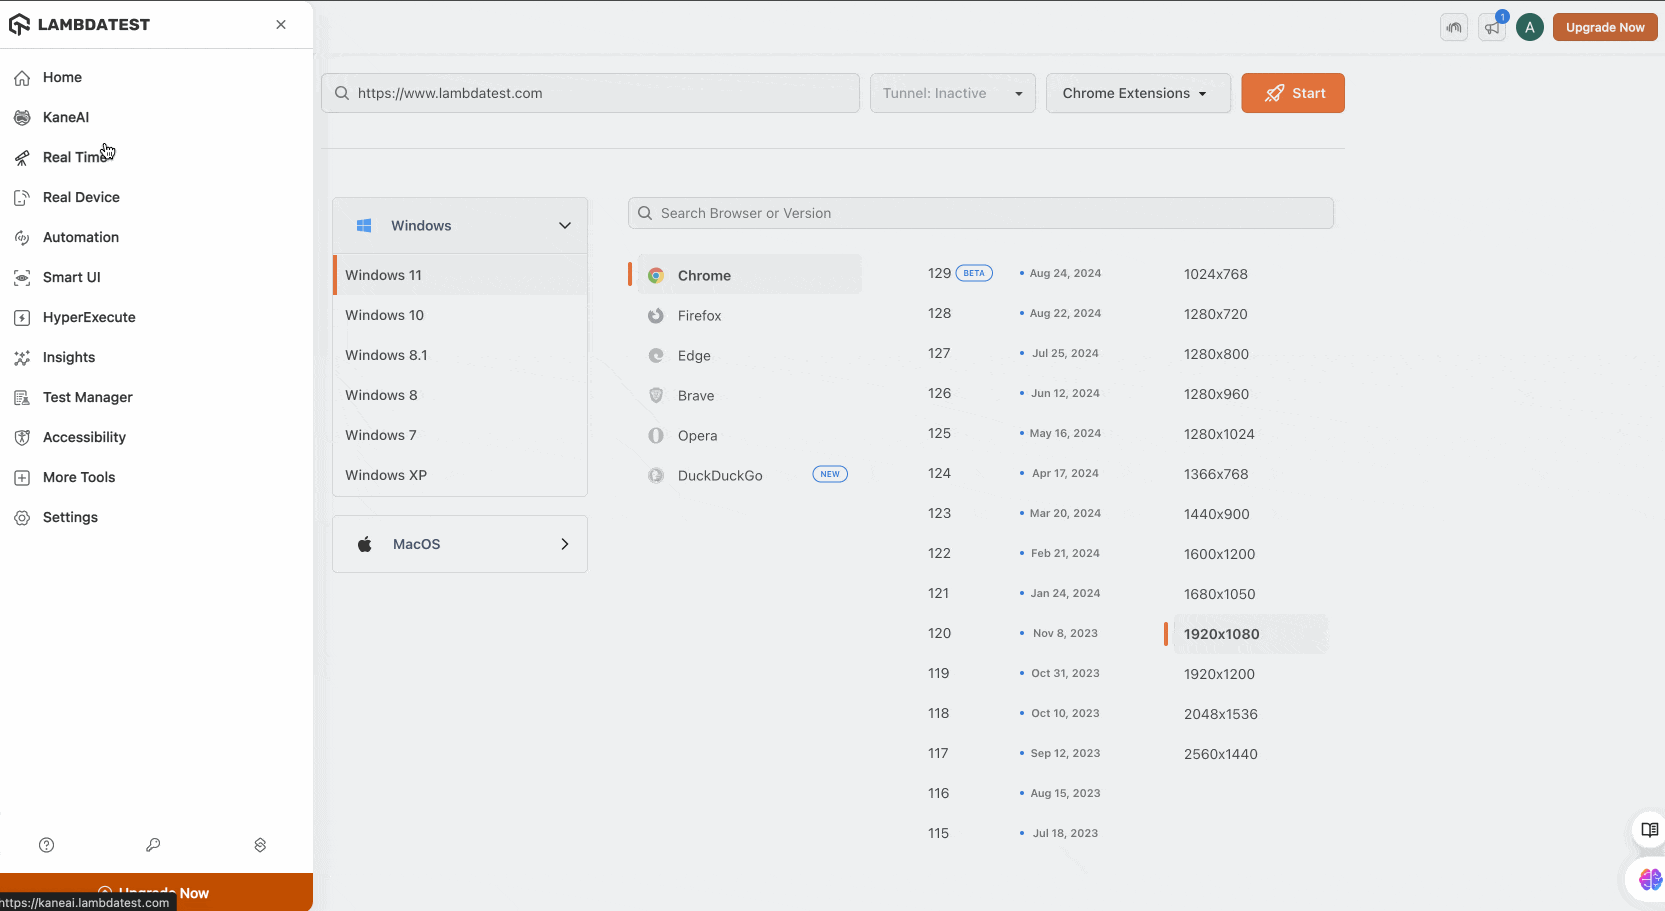The height and width of the screenshot is (911, 1665).
Task: Click the Search Browser or Version field
Action: pyautogui.click(x=980, y=213)
